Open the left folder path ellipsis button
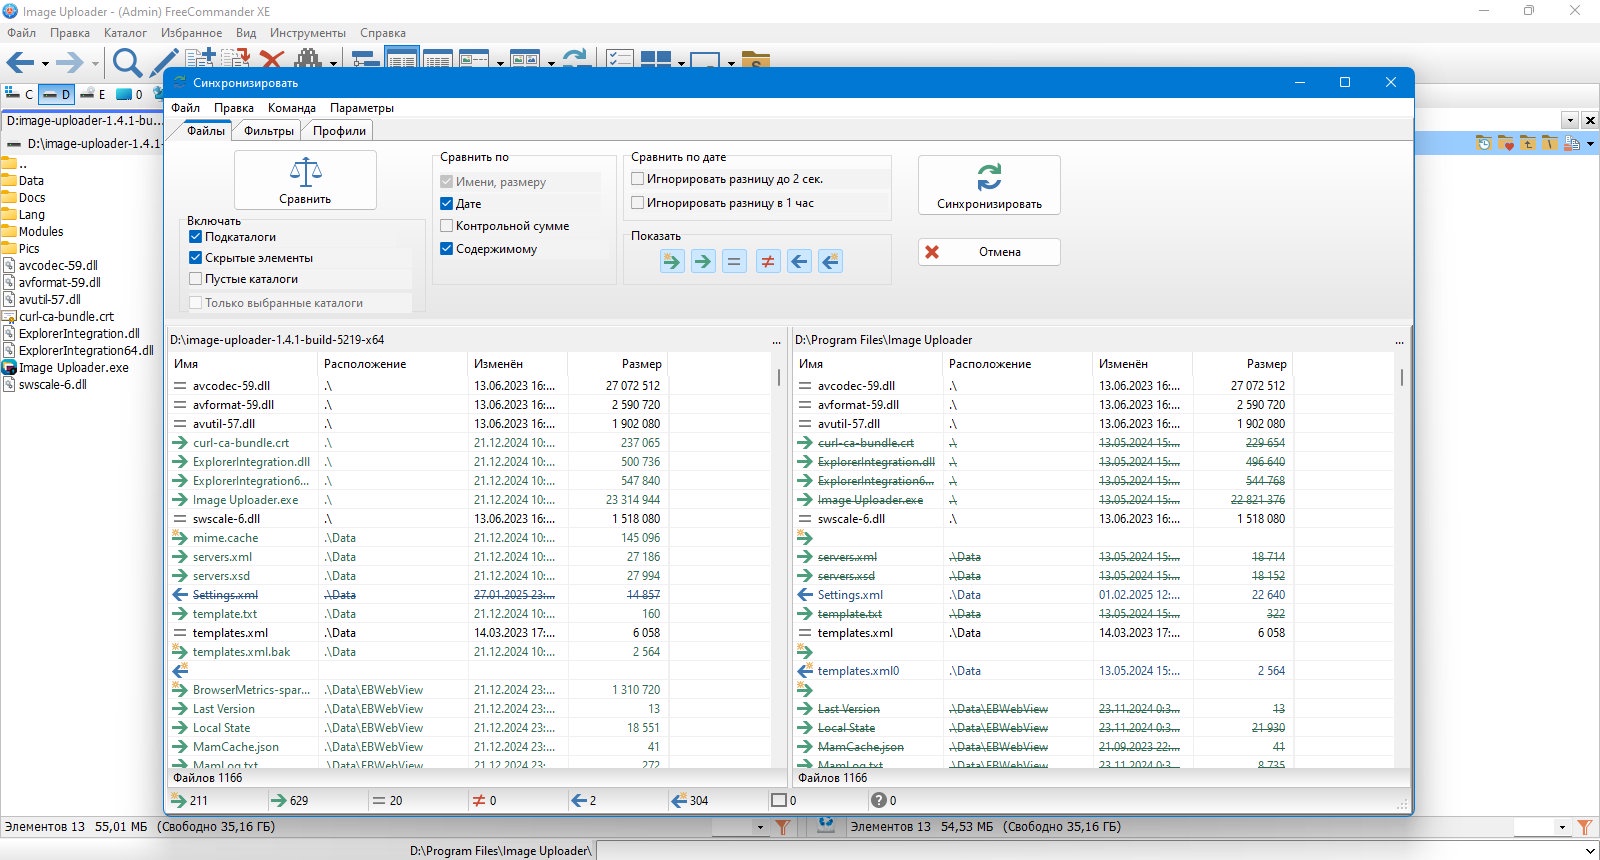 coord(776,341)
